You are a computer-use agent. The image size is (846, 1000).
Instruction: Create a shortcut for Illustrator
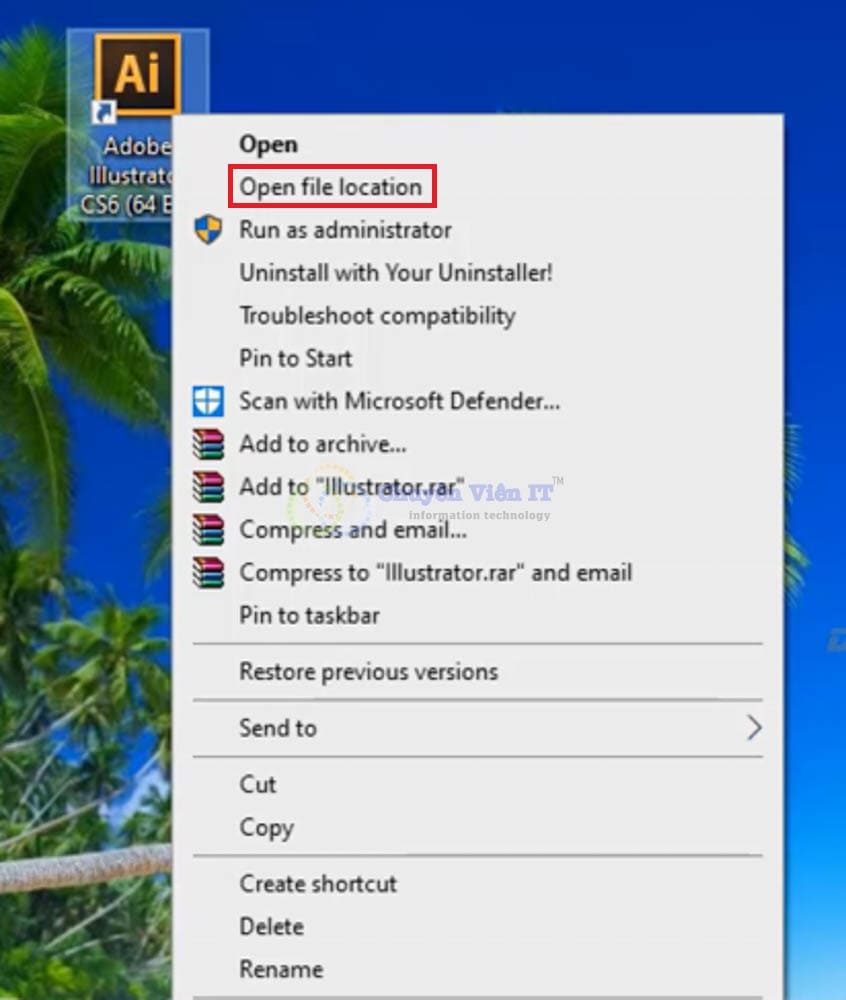pyautogui.click(x=317, y=884)
